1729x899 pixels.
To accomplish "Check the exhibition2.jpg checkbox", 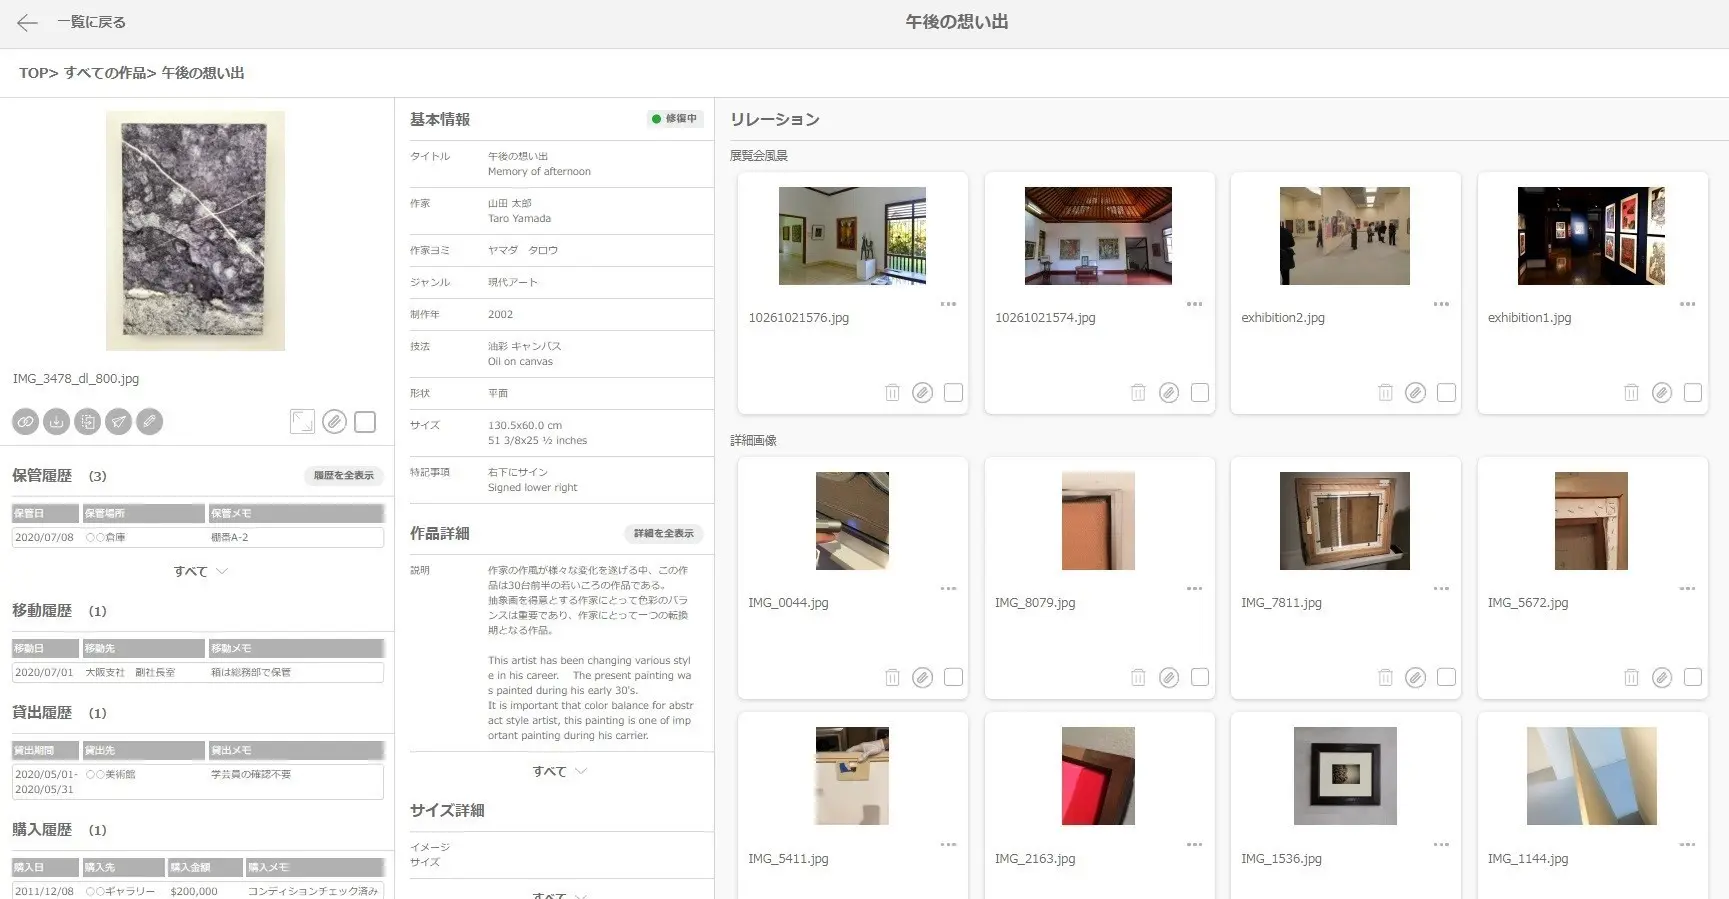I will pyautogui.click(x=1447, y=393).
